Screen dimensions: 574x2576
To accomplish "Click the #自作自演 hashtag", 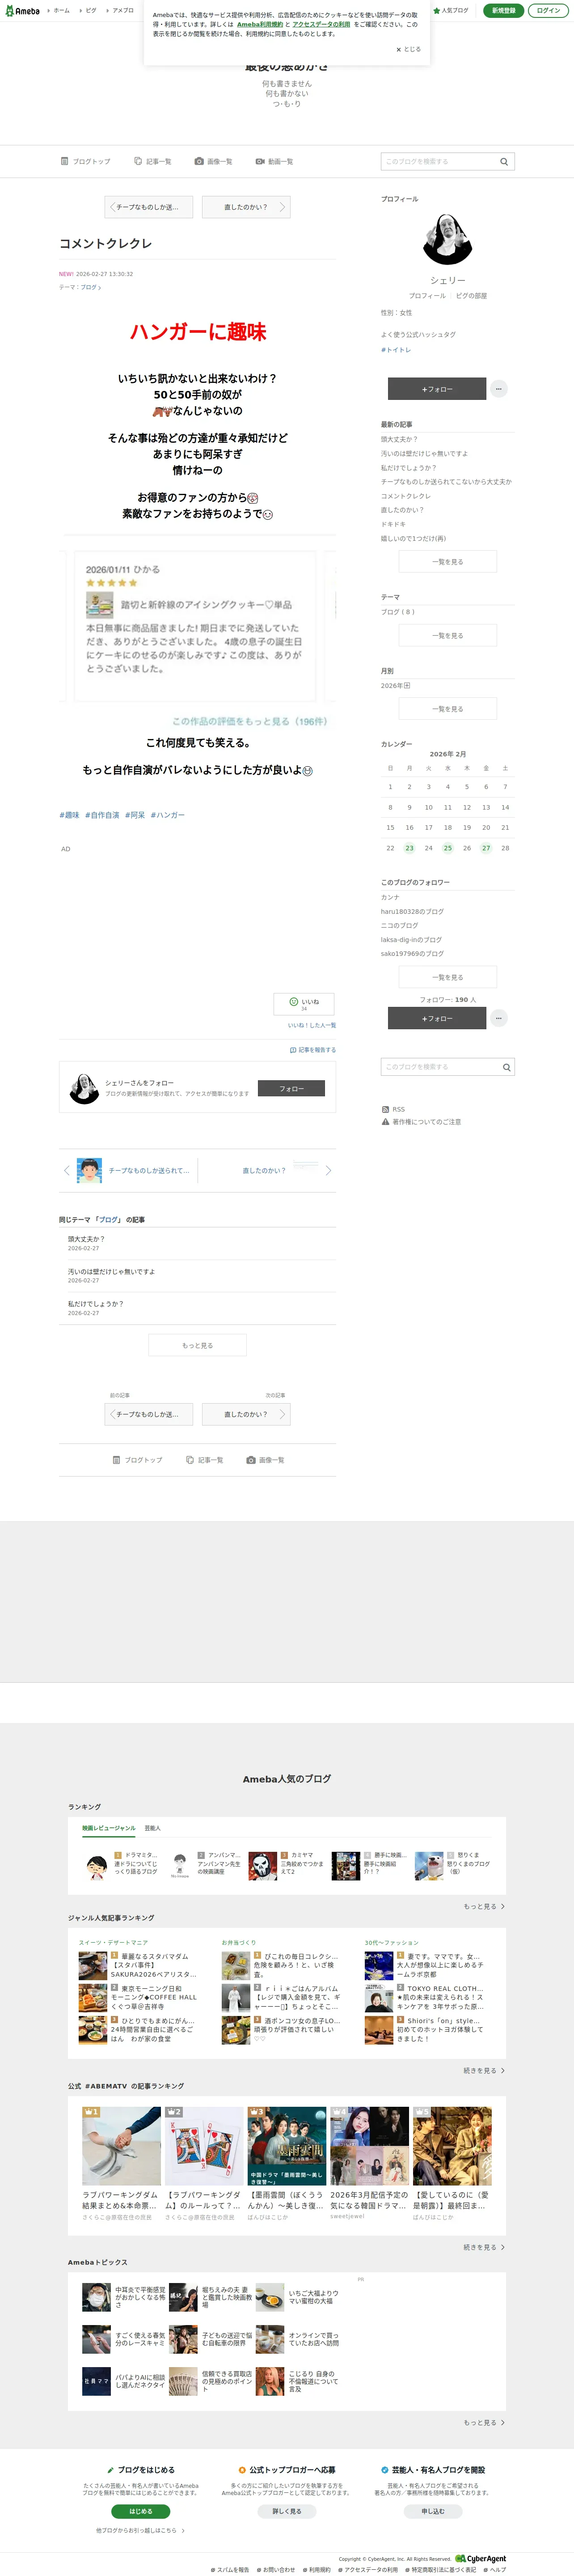I will coord(102,815).
